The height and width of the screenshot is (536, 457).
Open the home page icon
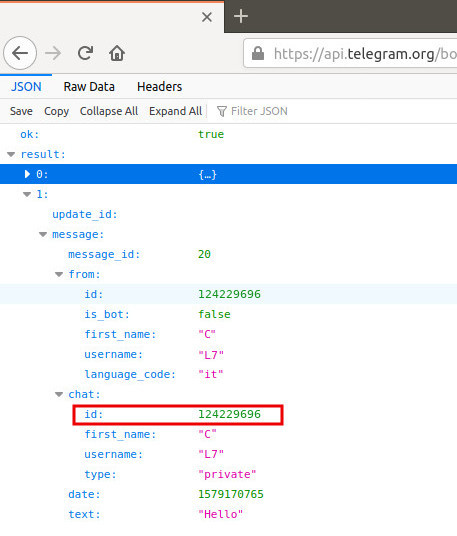click(117, 53)
